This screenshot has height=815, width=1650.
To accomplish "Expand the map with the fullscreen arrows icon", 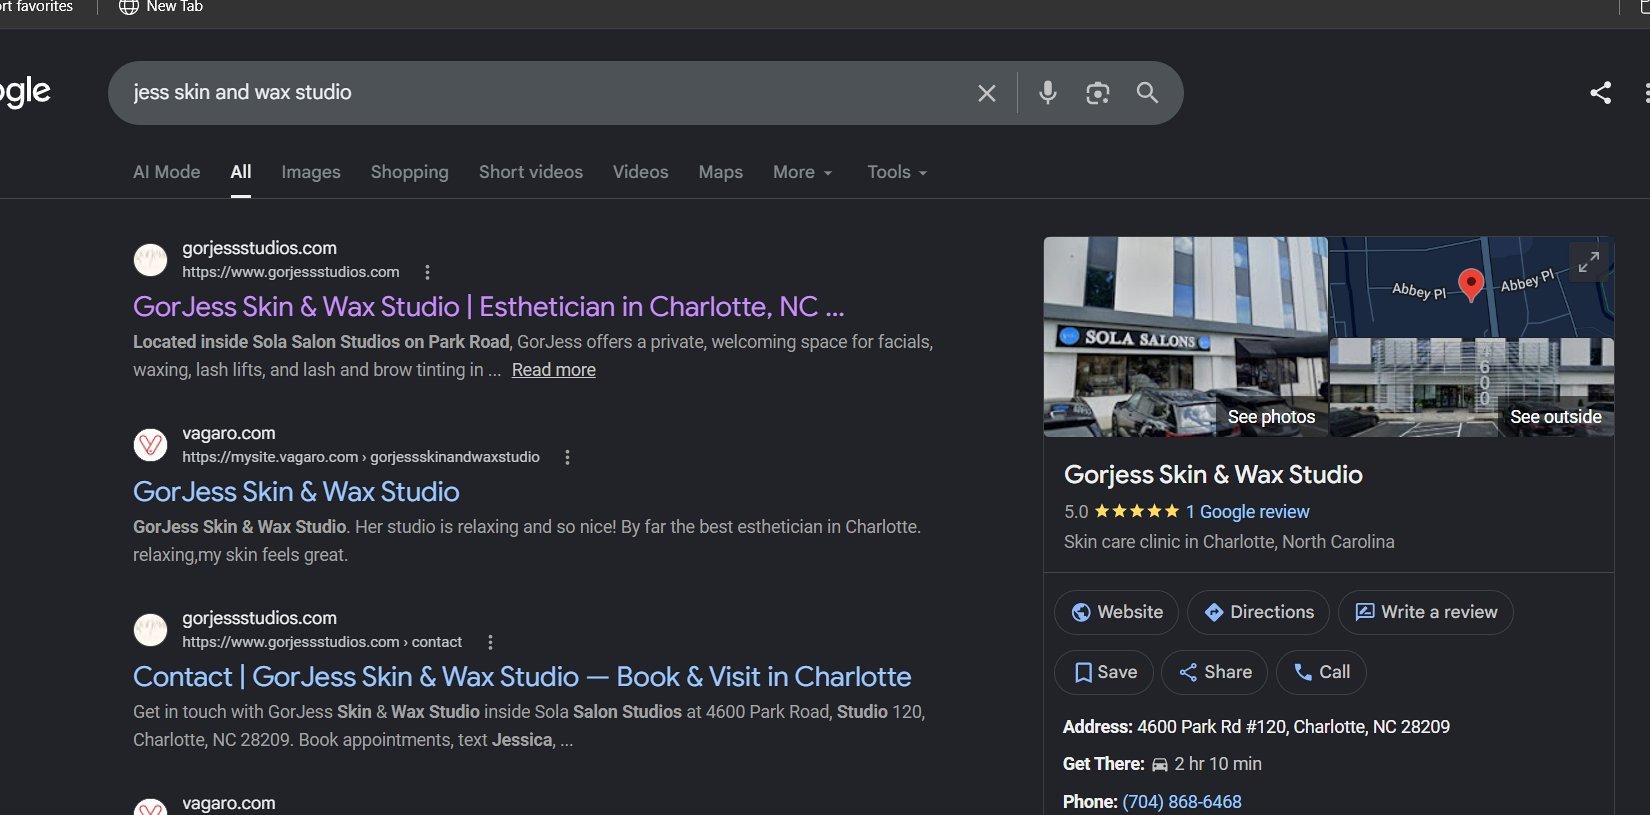I will point(1589,262).
